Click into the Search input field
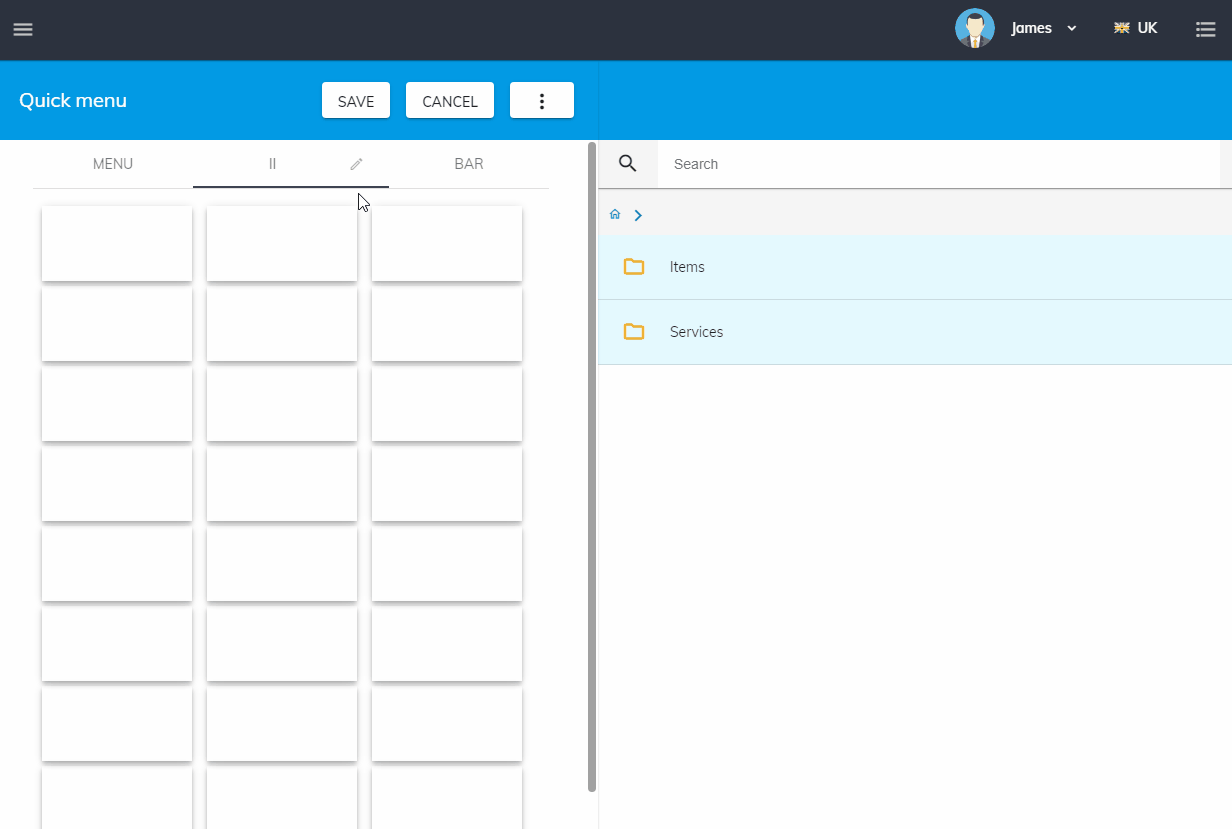Screen dimensions: 1232x829 coord(935,164)
